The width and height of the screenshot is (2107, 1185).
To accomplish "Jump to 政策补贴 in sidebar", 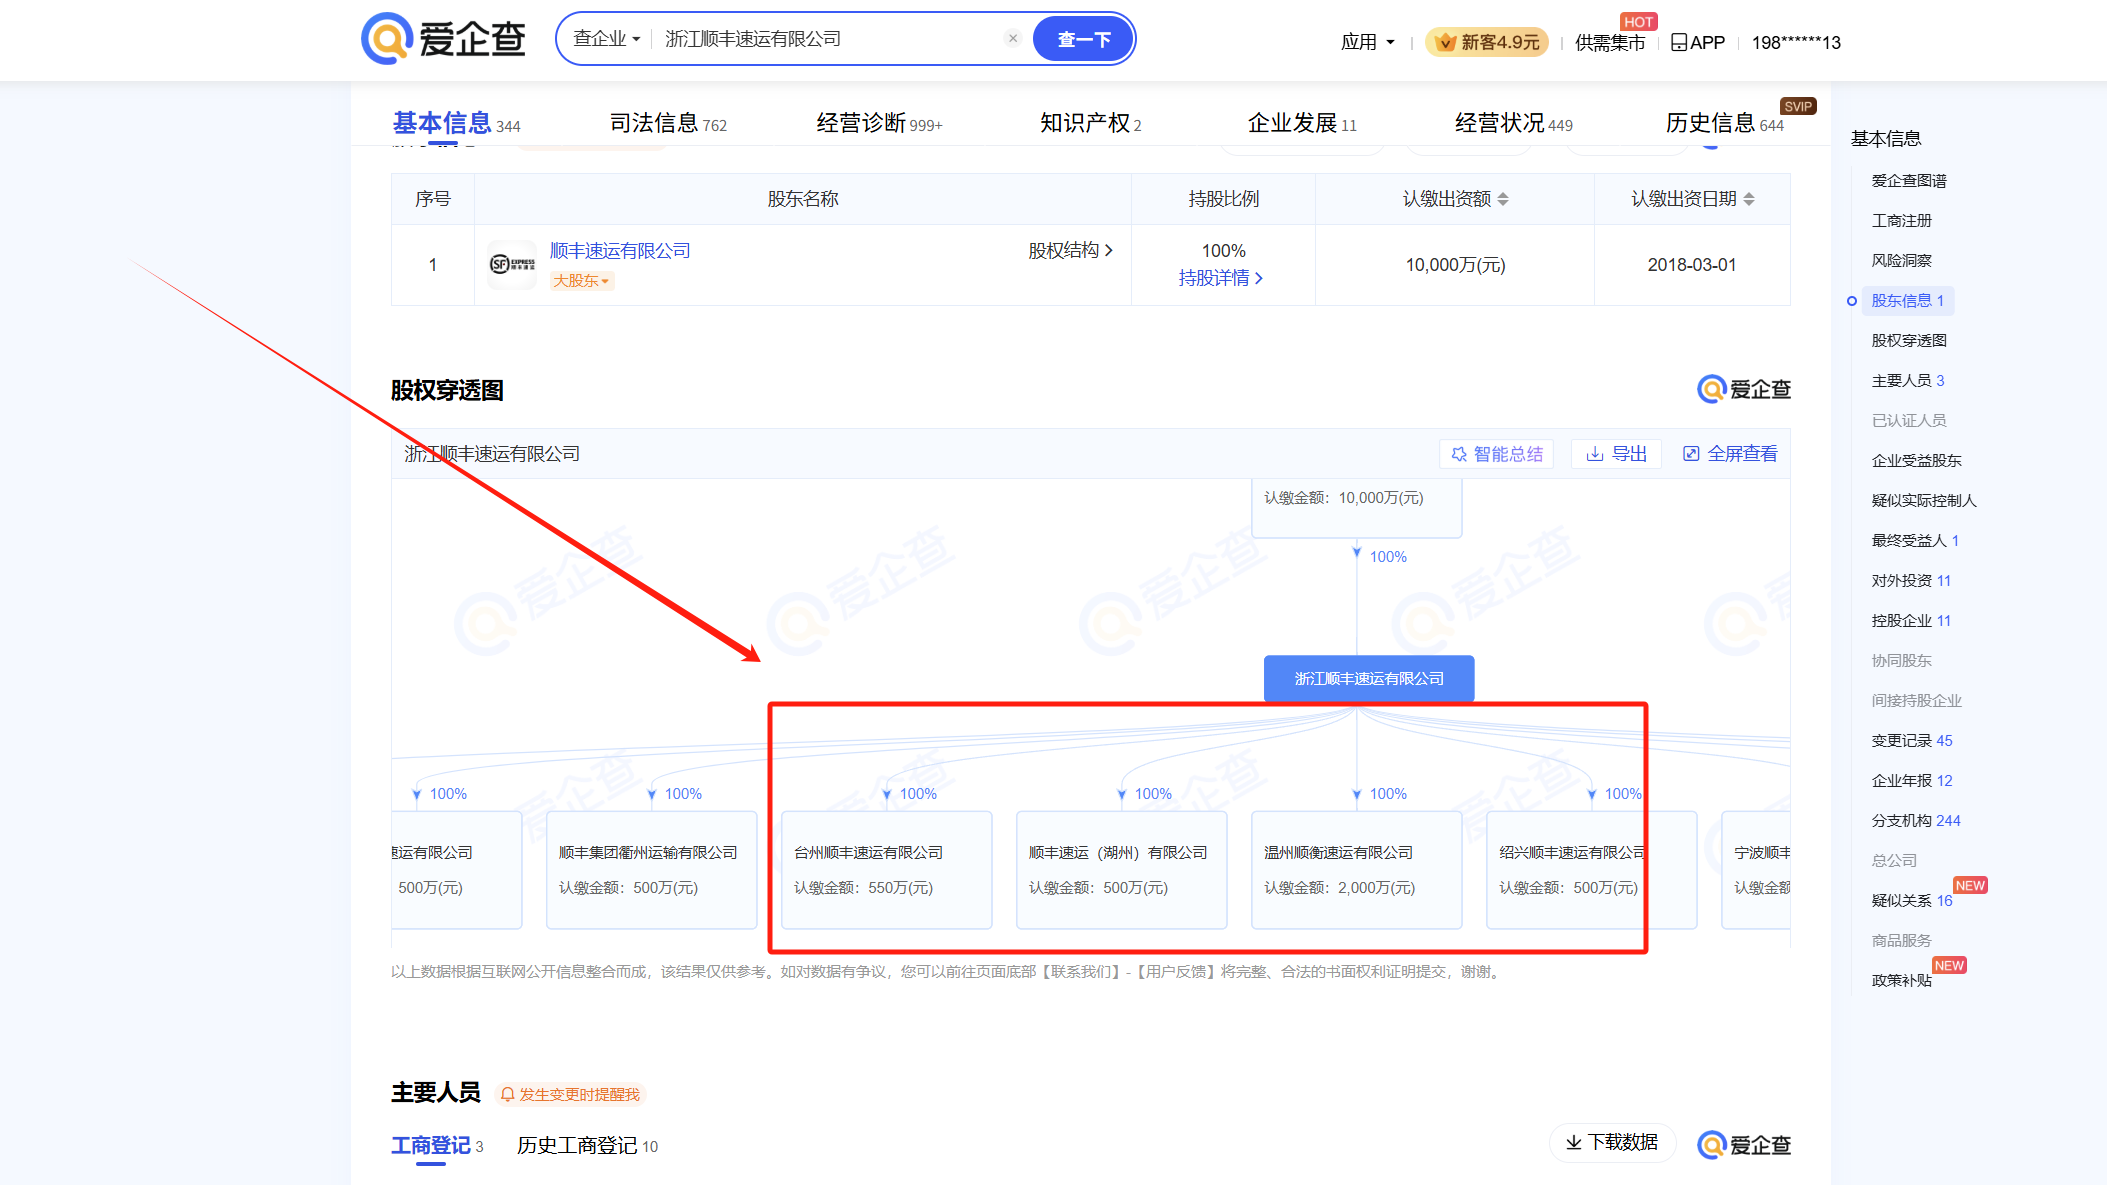I will tap(1901, 981).
